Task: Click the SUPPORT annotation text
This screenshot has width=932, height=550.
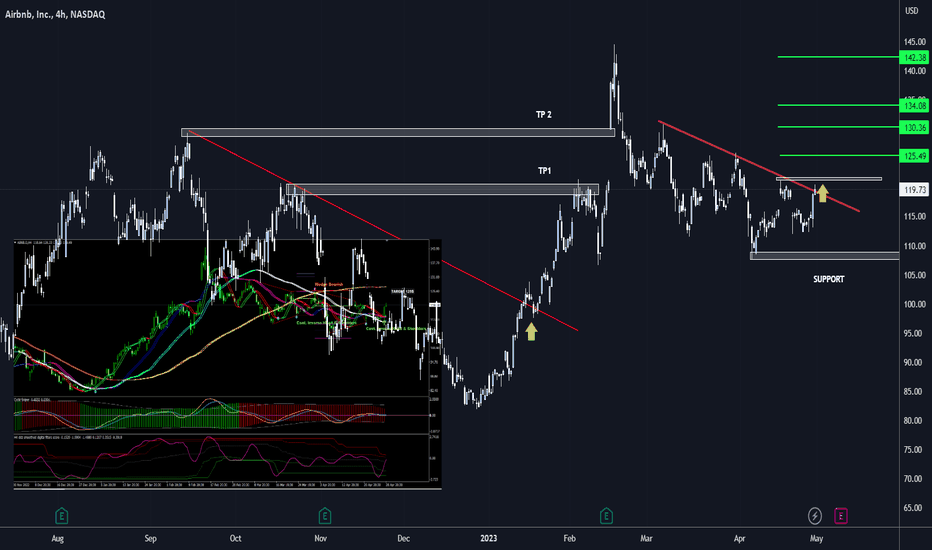Action: pos(829,279)
